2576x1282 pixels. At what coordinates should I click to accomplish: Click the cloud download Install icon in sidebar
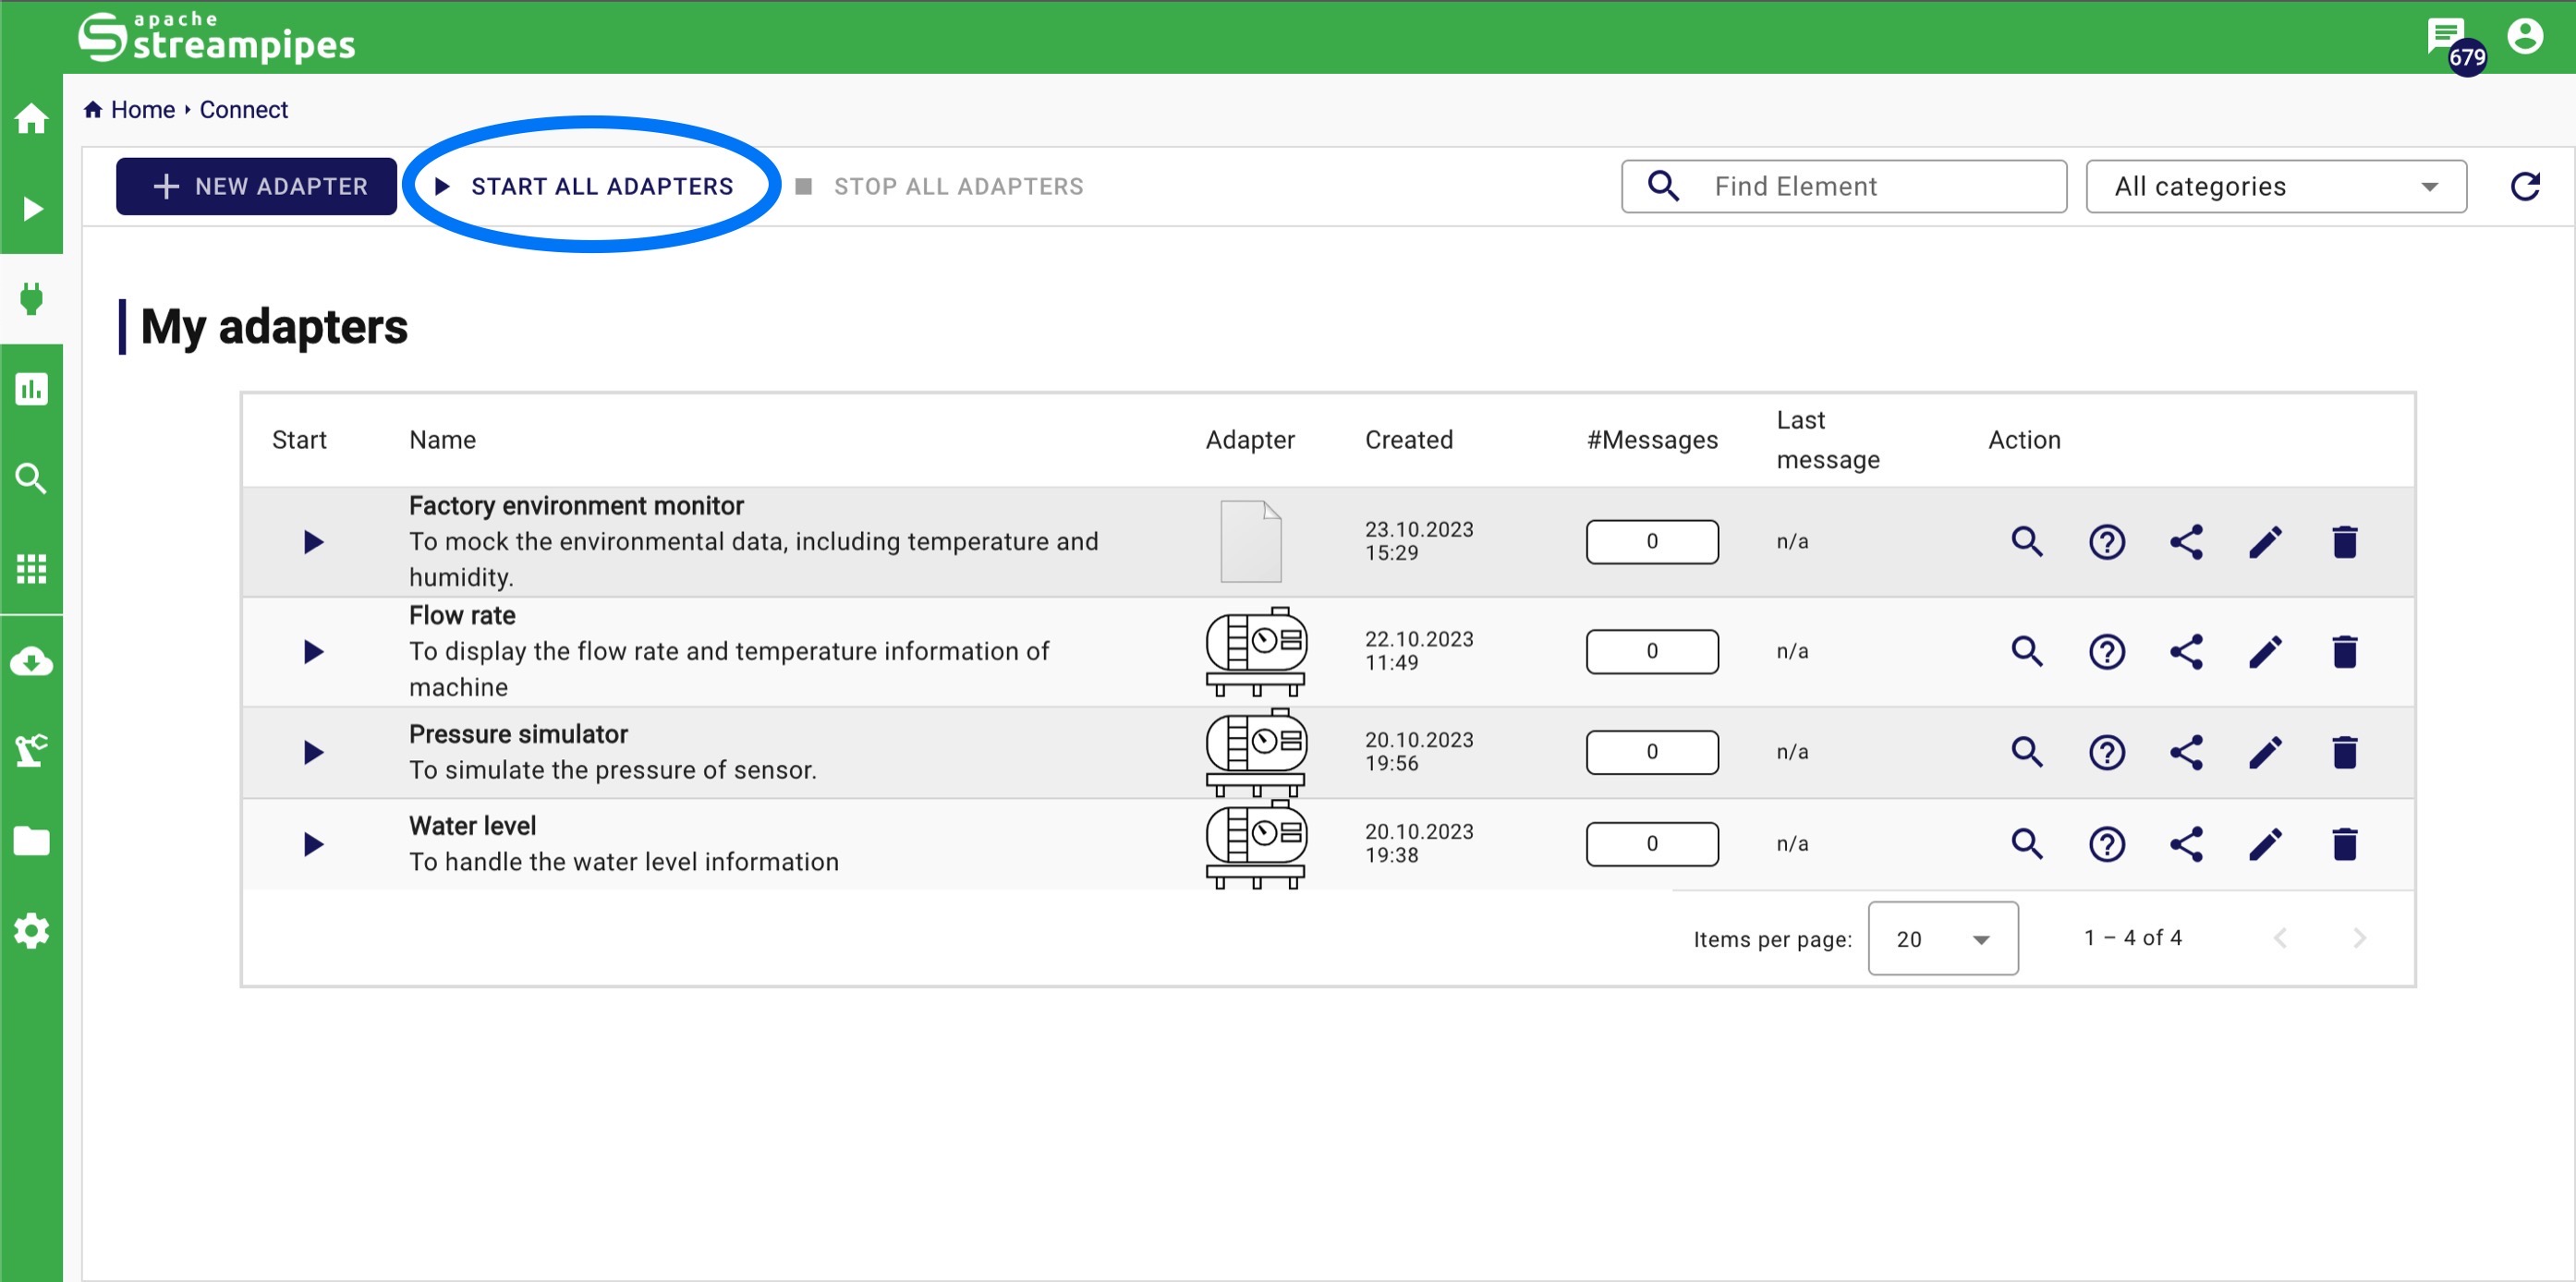pos(32,661)
